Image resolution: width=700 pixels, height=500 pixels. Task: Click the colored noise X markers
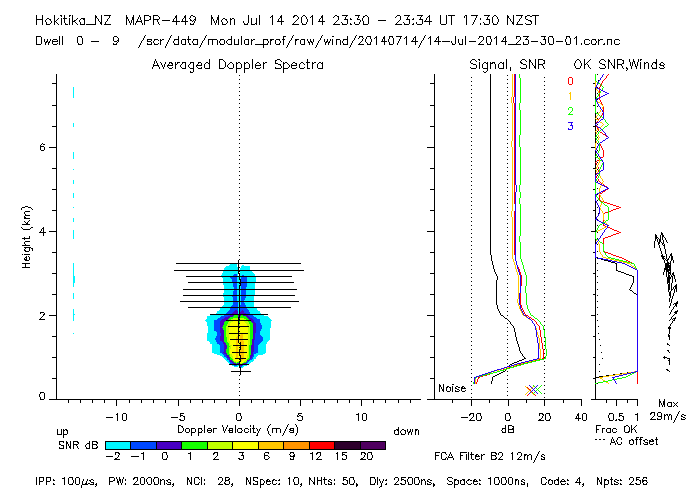pyautogui.click(x=533, y=390)
